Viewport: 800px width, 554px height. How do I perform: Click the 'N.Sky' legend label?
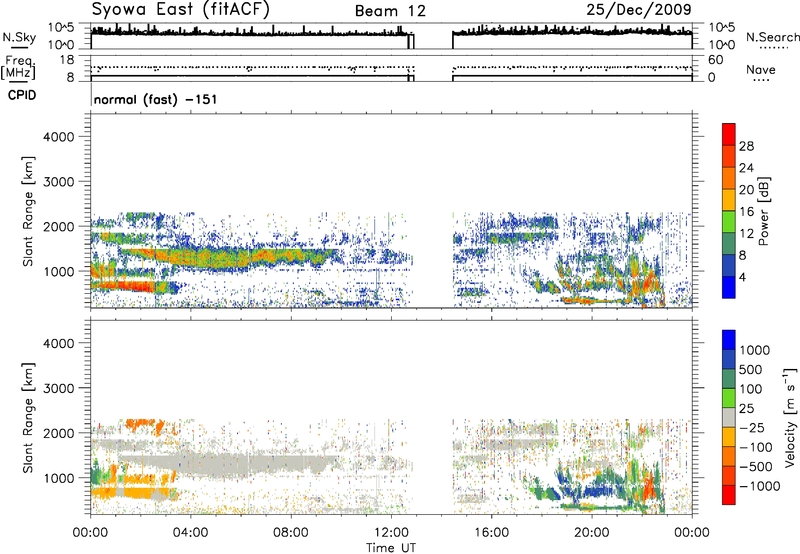click(x=19, y=38)
